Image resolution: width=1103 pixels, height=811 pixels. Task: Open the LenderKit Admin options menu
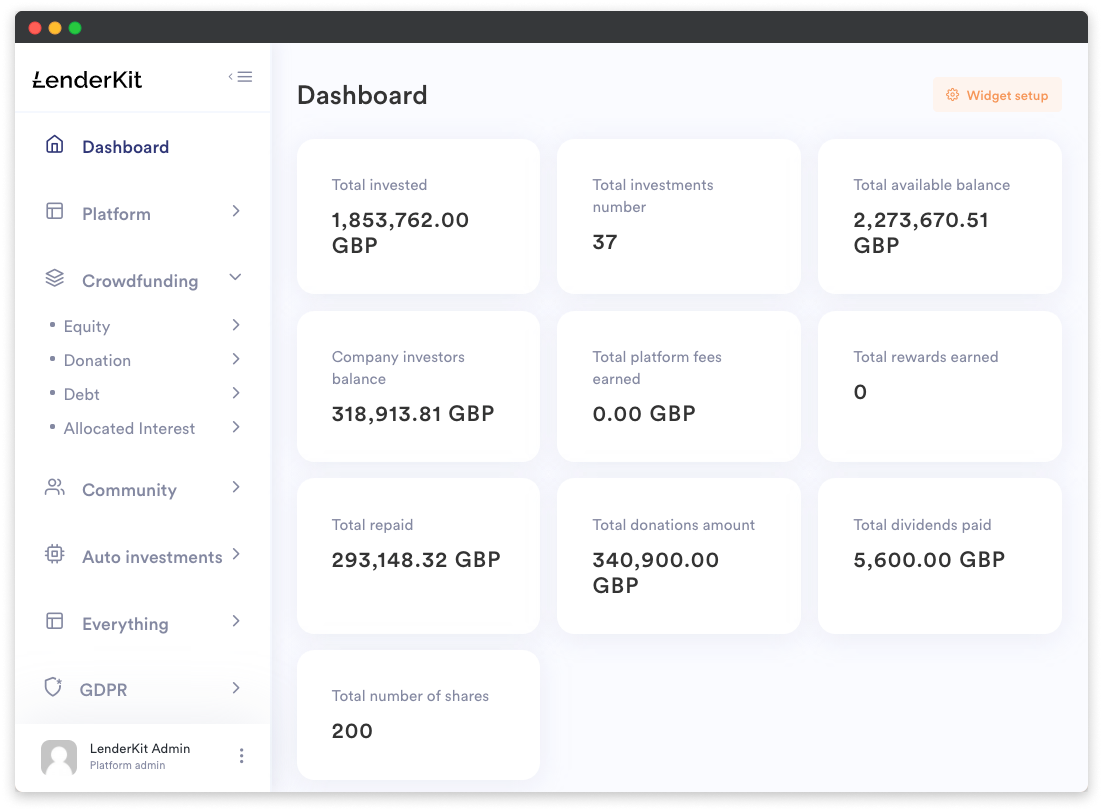[241, 756]
